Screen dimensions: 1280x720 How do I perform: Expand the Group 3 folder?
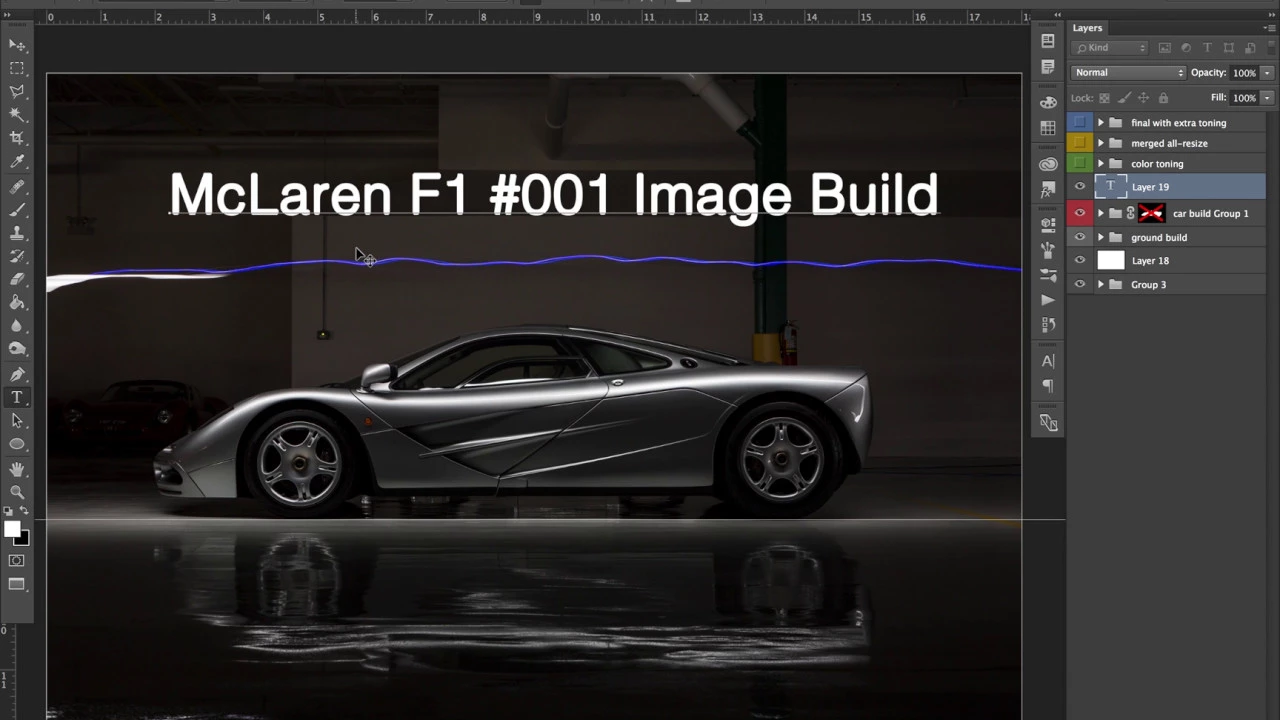pos(1101,285)
